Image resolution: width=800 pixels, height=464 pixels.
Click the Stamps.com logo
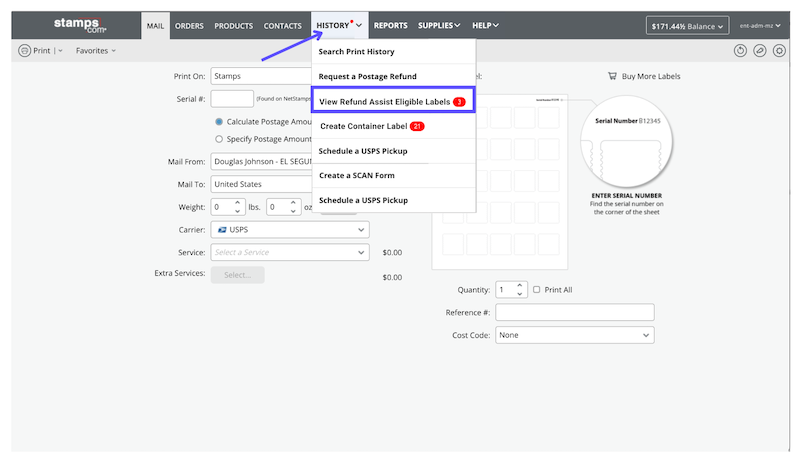[x=80, y=25]
